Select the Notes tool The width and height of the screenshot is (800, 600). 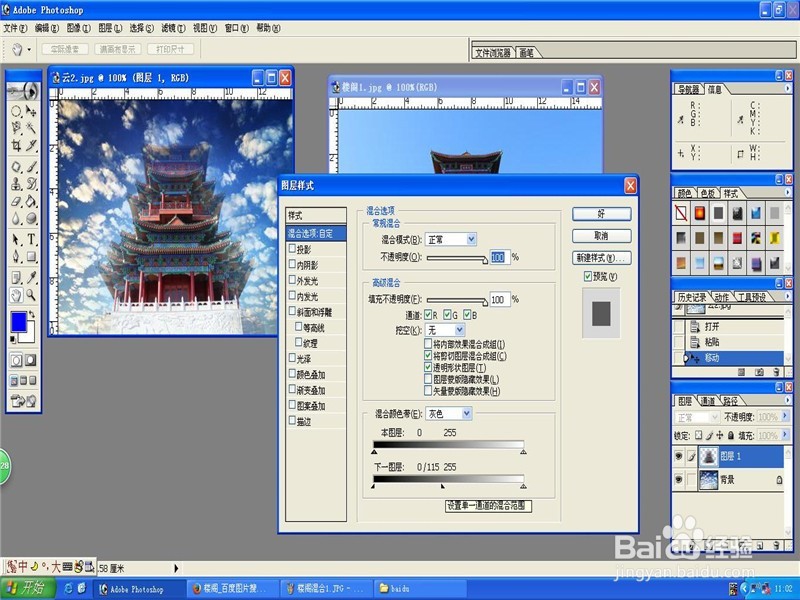(16, 278)
